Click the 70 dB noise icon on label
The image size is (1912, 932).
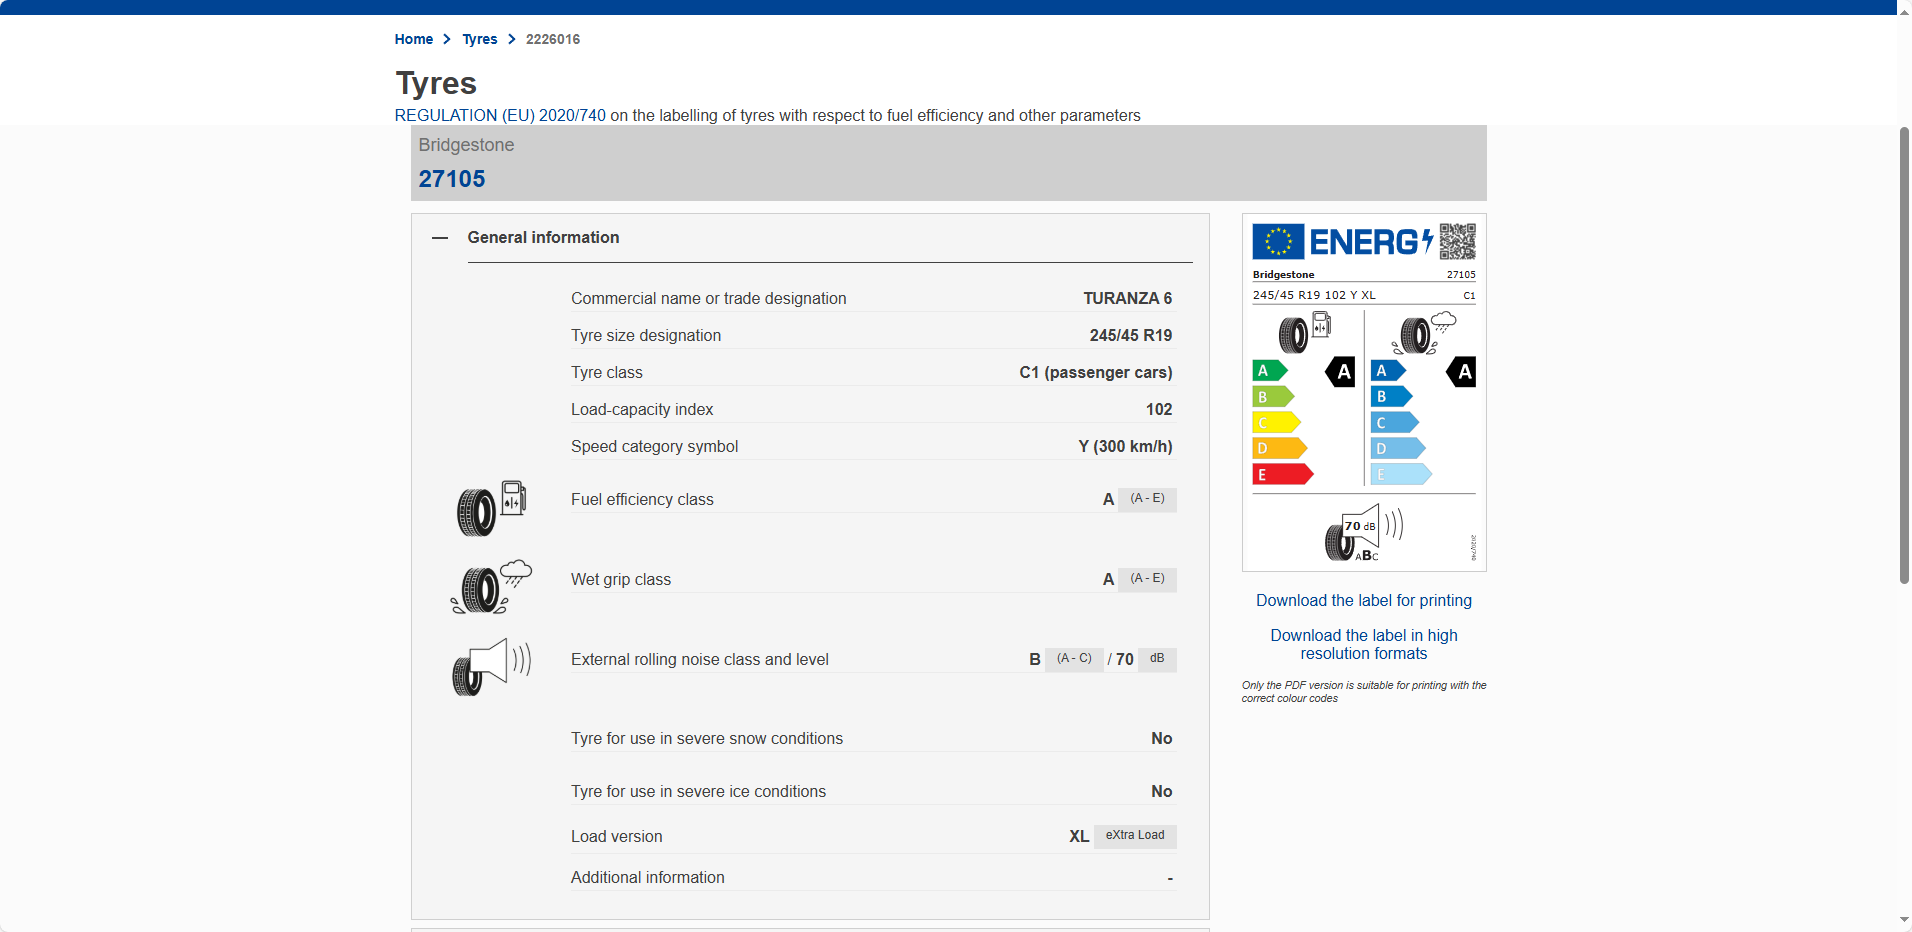point(1364,533)
